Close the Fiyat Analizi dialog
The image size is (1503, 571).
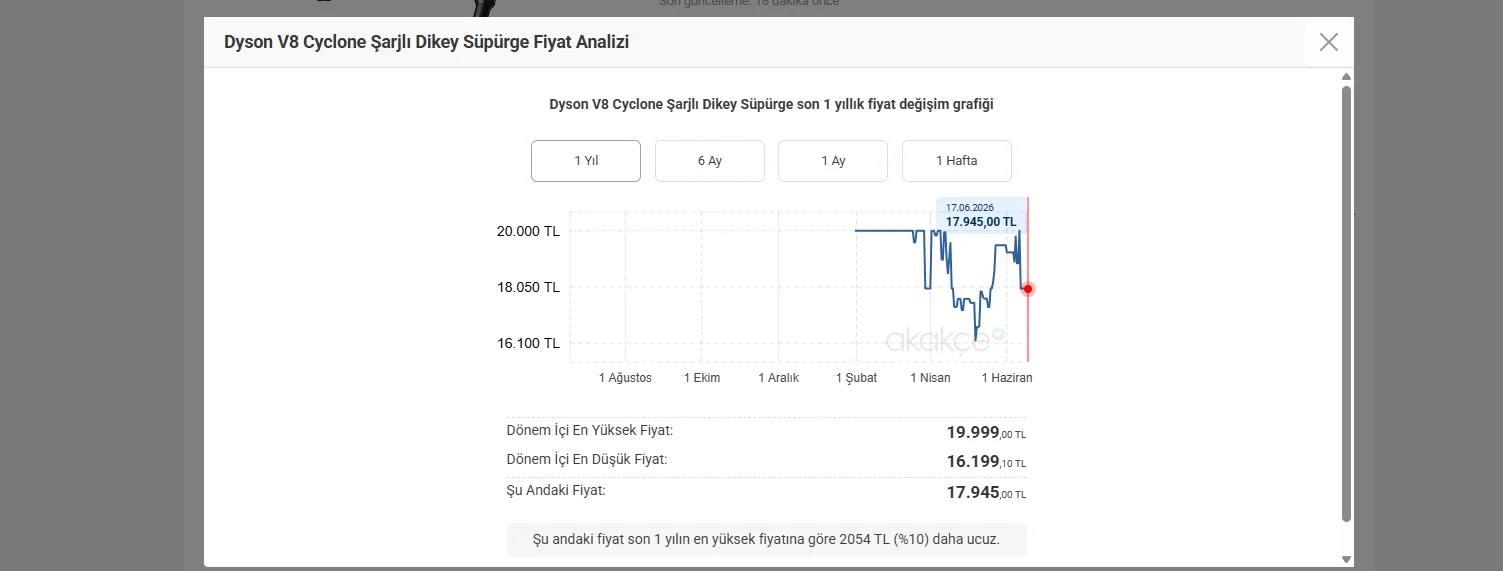pyautogui.click(x=1328, y=42)
